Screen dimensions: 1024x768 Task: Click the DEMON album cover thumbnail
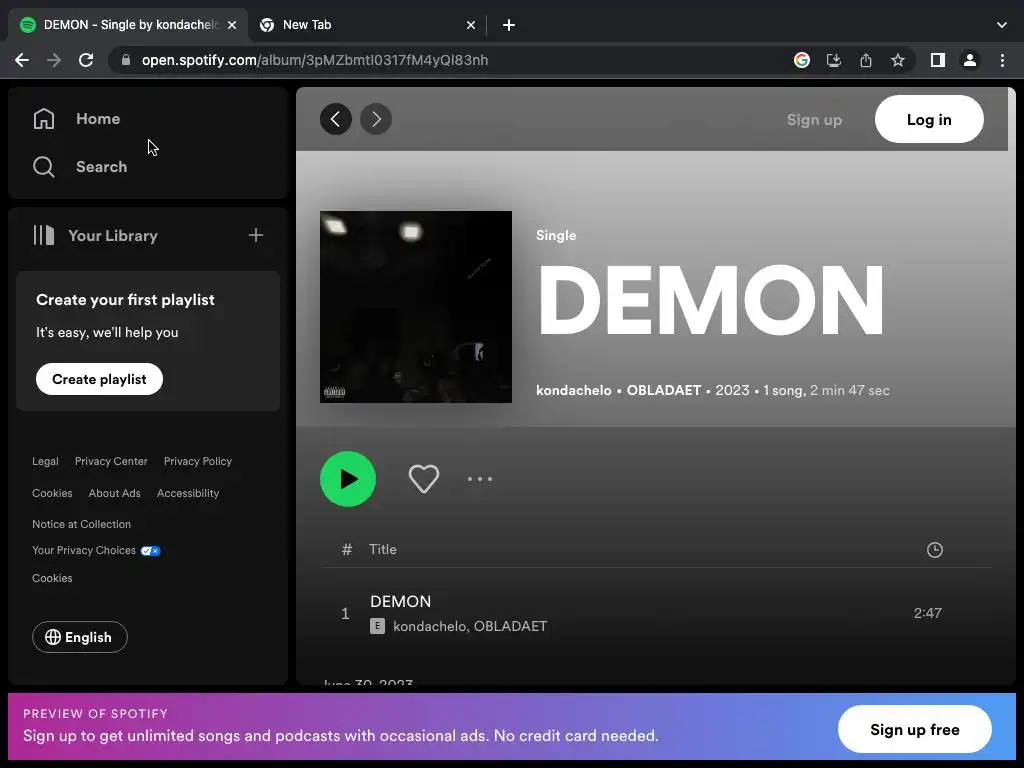click(416, 307)
